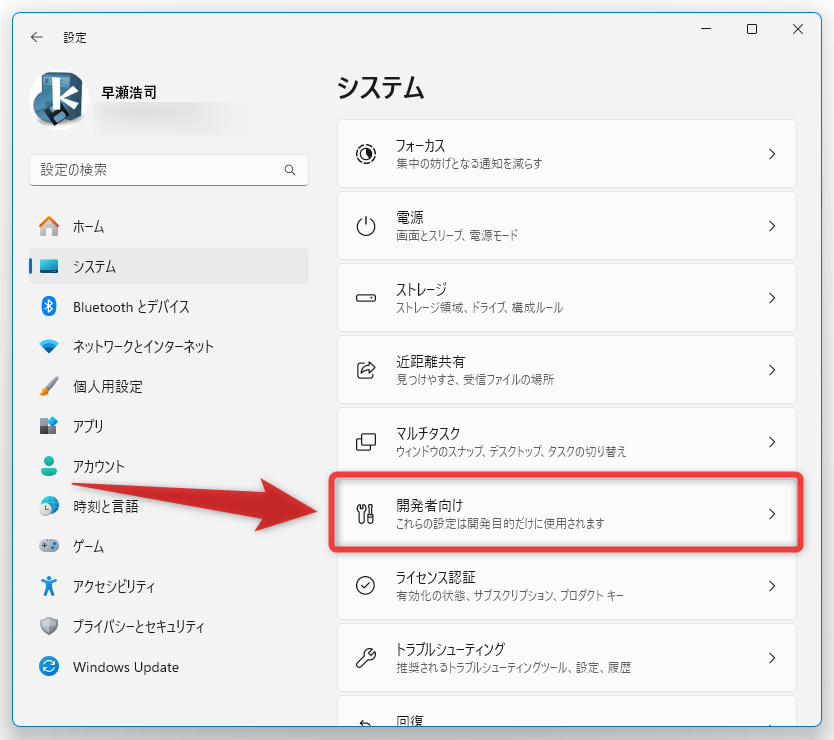
Task: Open 開発者向け settings title
Action: 429,505
